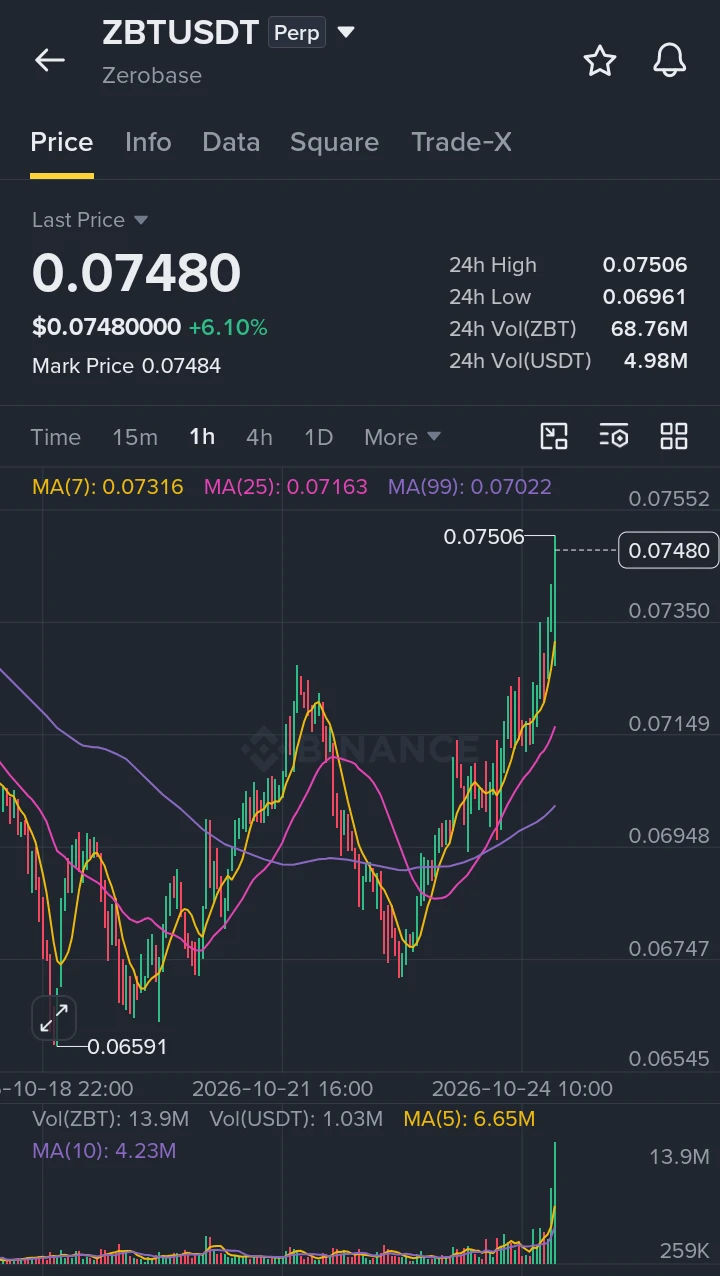Open the ZBTUSDT pair selector dropdown arrow
720x1276 pixels.
[346, 33]
